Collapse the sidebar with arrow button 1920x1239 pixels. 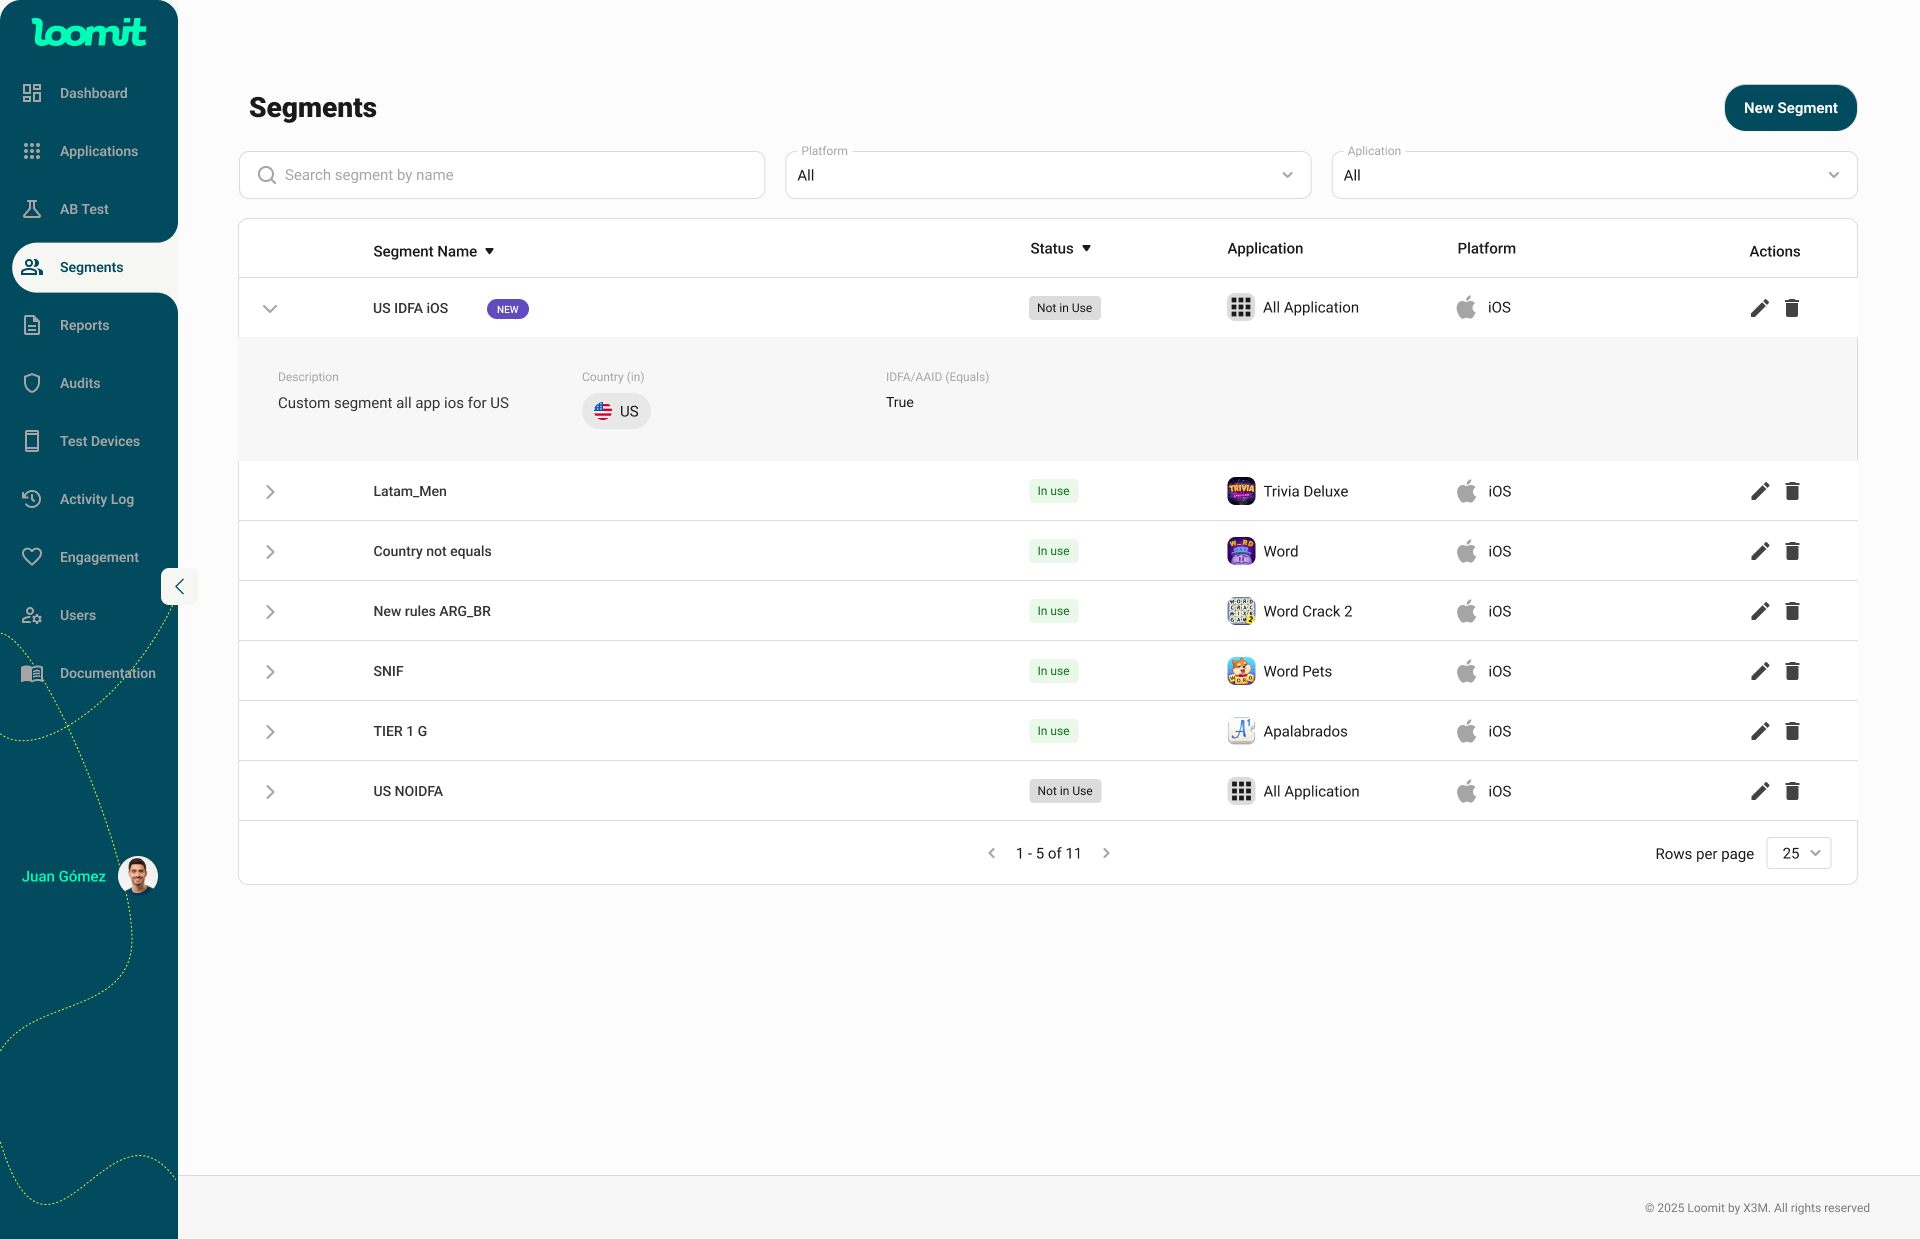click(179, 587)
